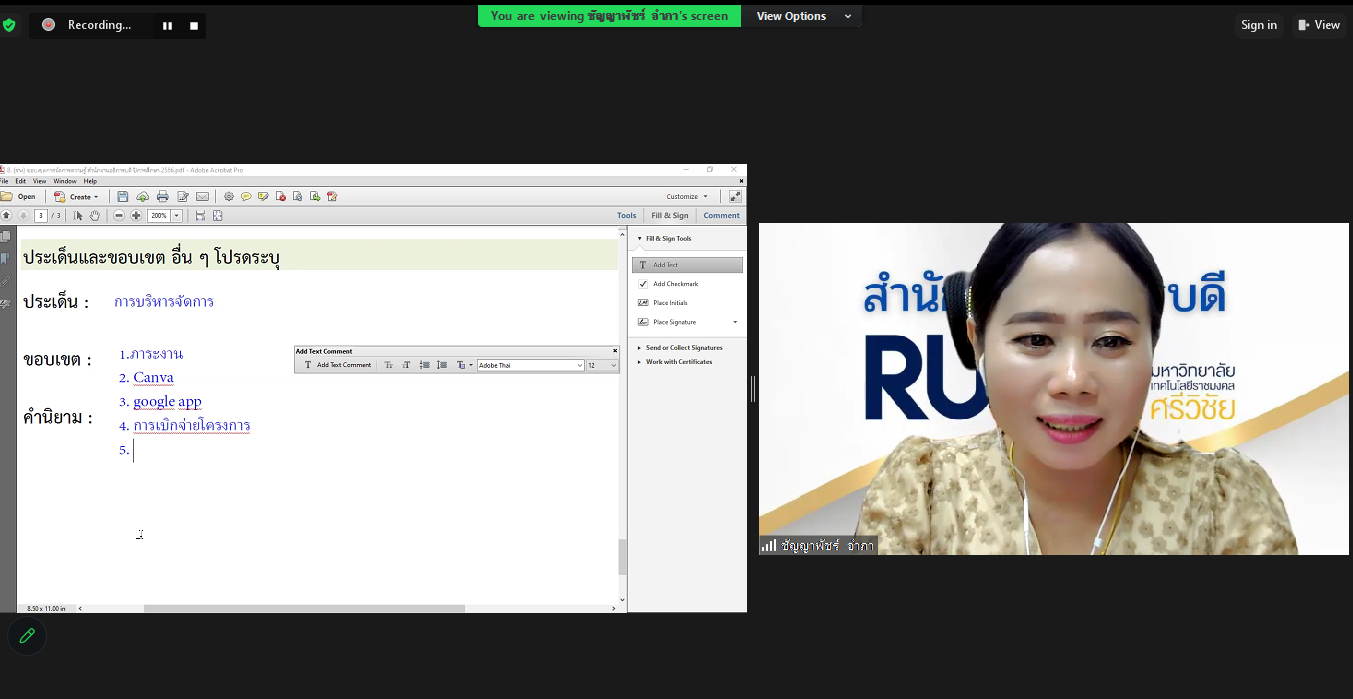Open the zoom level 200% dropdown
The height and width of the screenshot is (699, 1353).
click(x=177, y=216)
